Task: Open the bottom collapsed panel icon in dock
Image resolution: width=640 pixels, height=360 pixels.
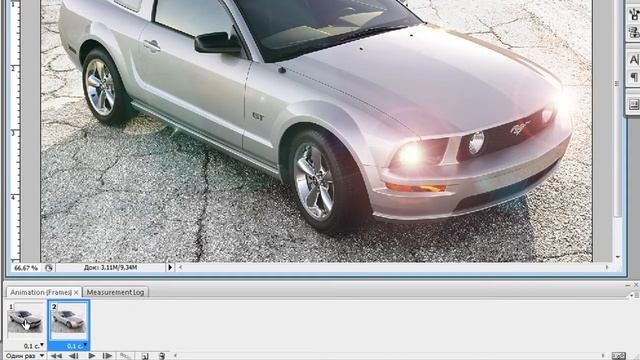Action: [633, 104]
